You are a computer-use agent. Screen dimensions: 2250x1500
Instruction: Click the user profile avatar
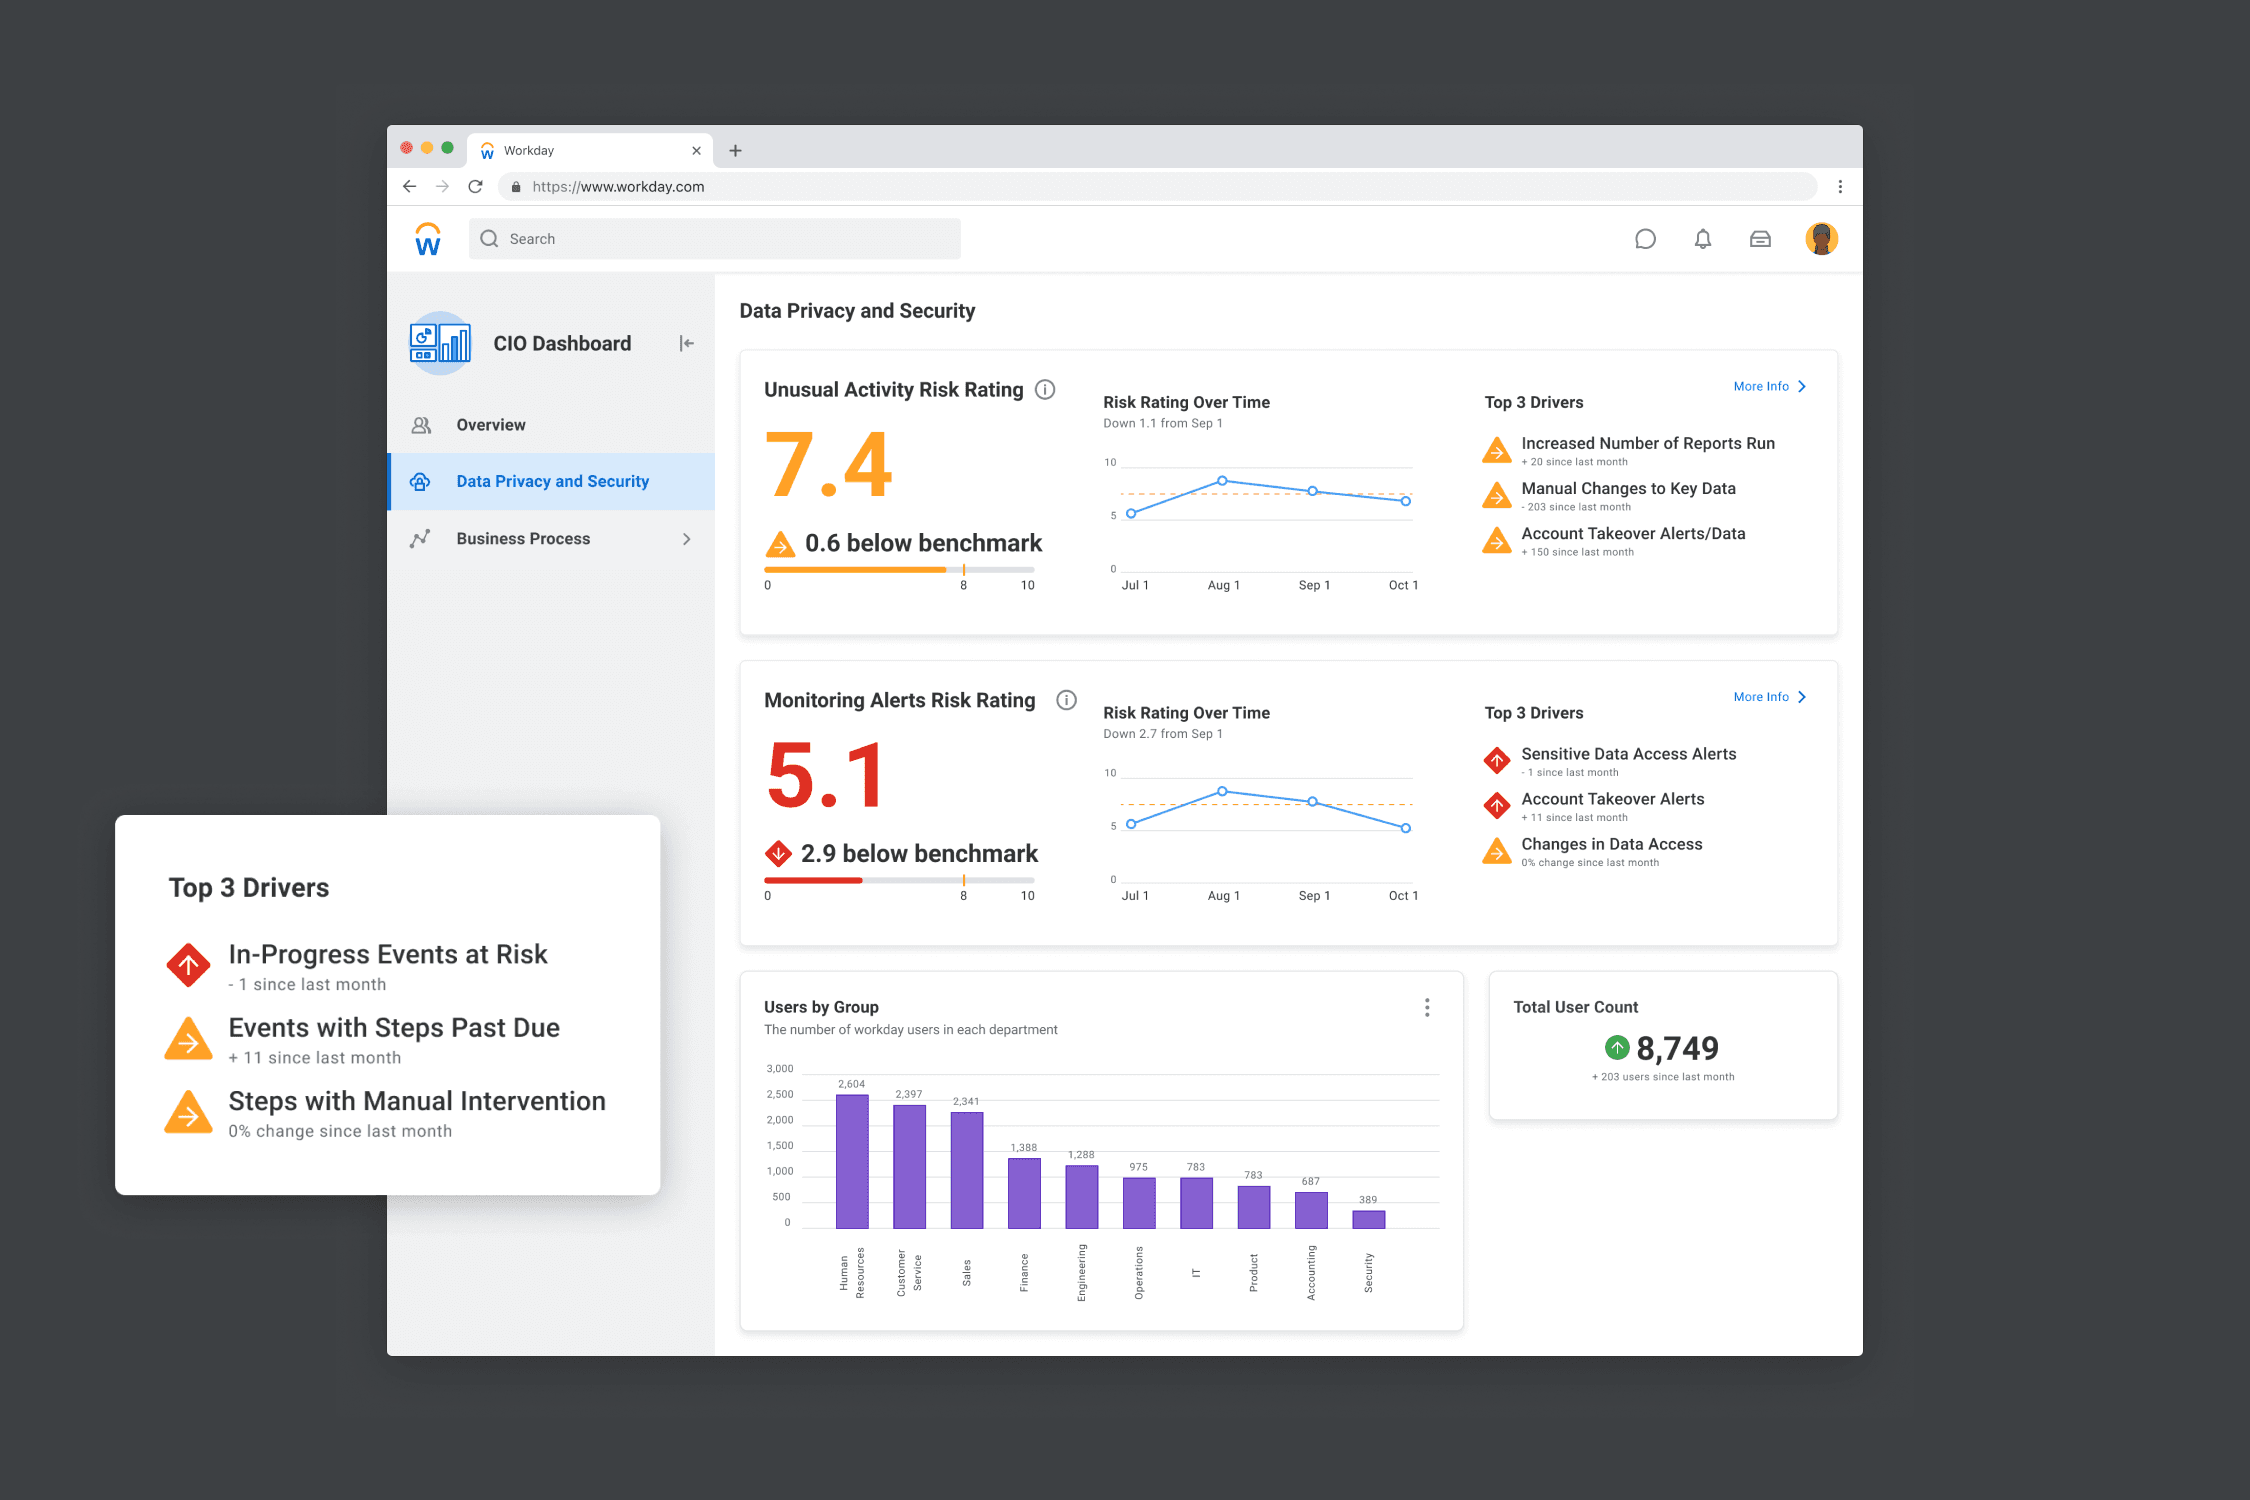(x=1821, y=239)
